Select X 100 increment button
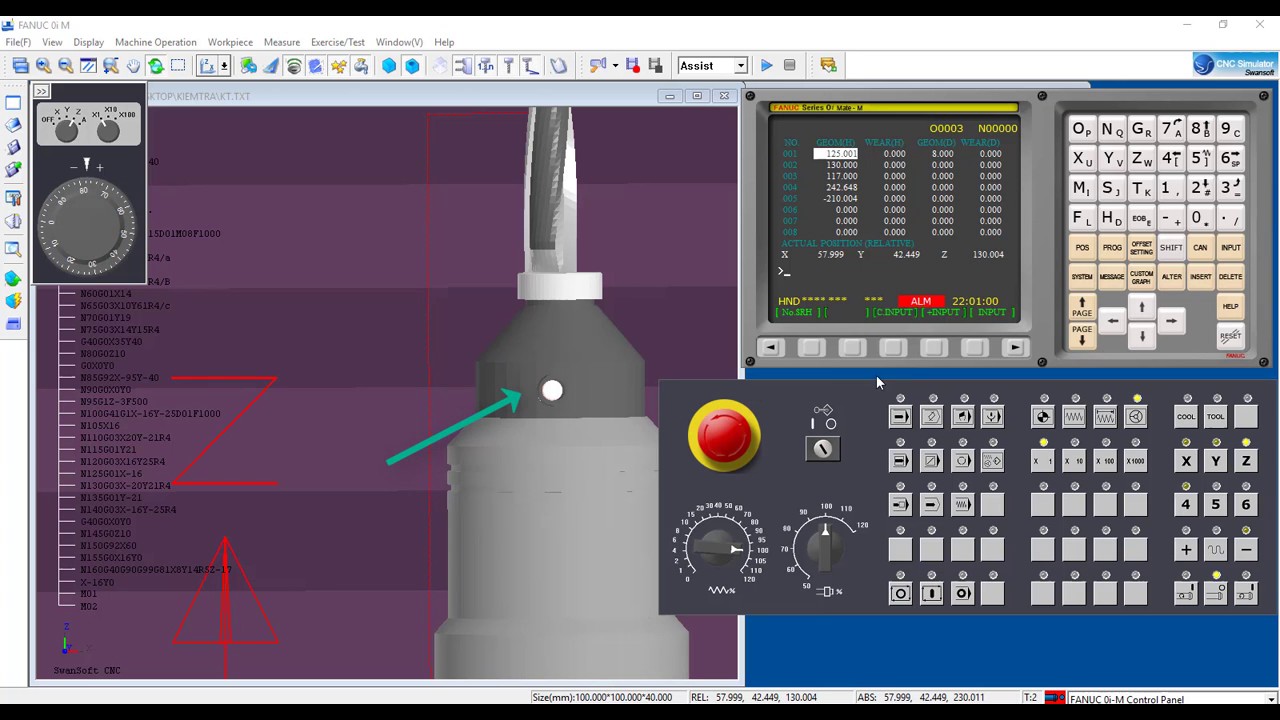This screenshot has width=1280, height=720. pos(1104,461)
